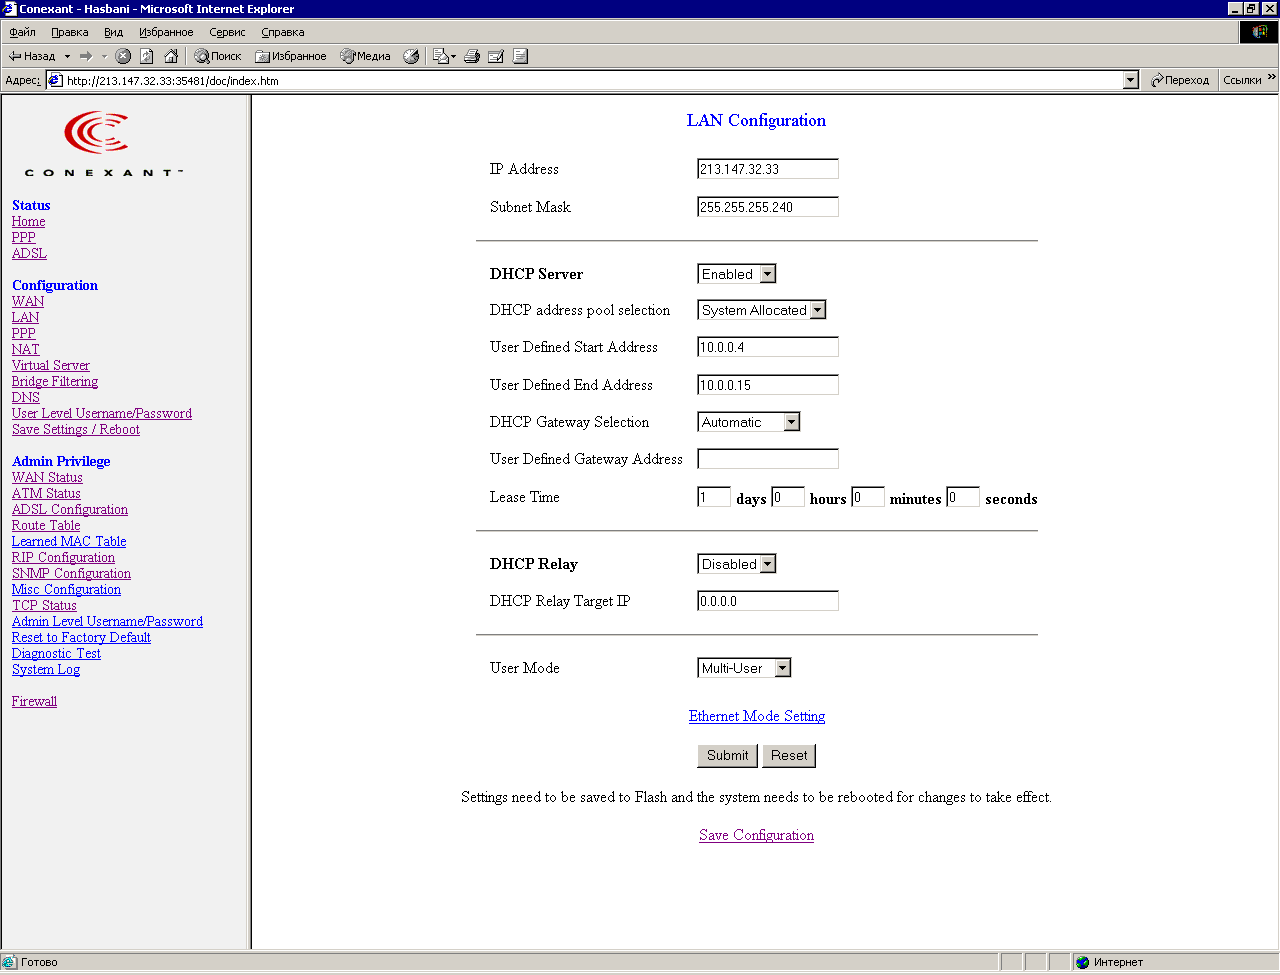Image resolution: width=1280 pixels, height=975 pixels.
Task: Open the address bar URL dropdown
Action: (1131, 80)
